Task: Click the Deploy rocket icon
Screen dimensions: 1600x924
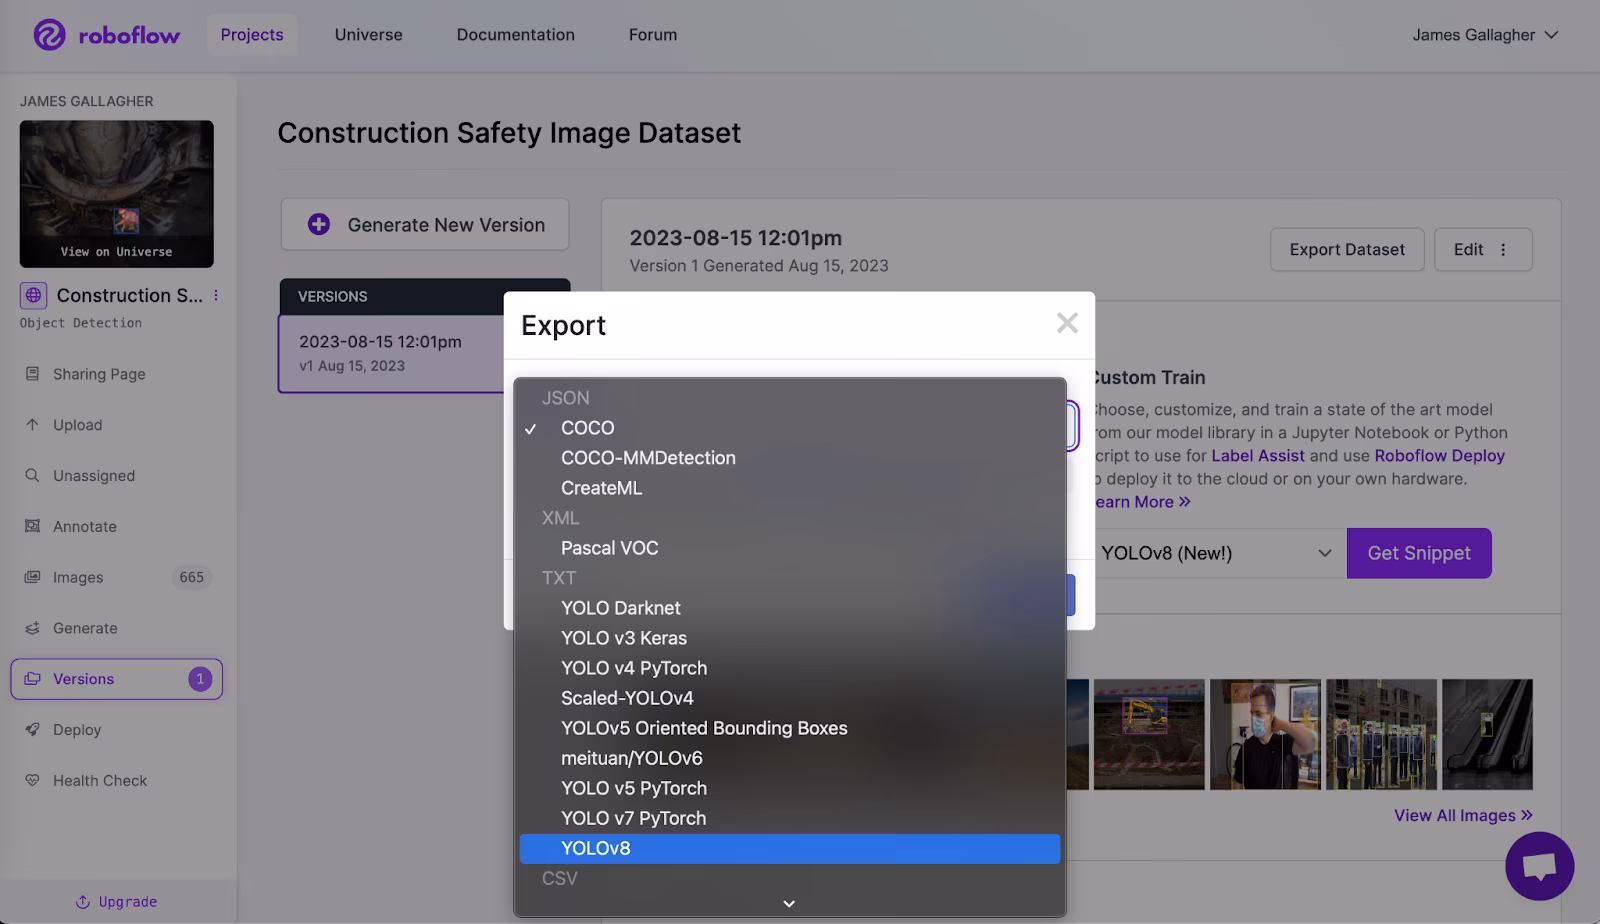Action: point(32,730)
